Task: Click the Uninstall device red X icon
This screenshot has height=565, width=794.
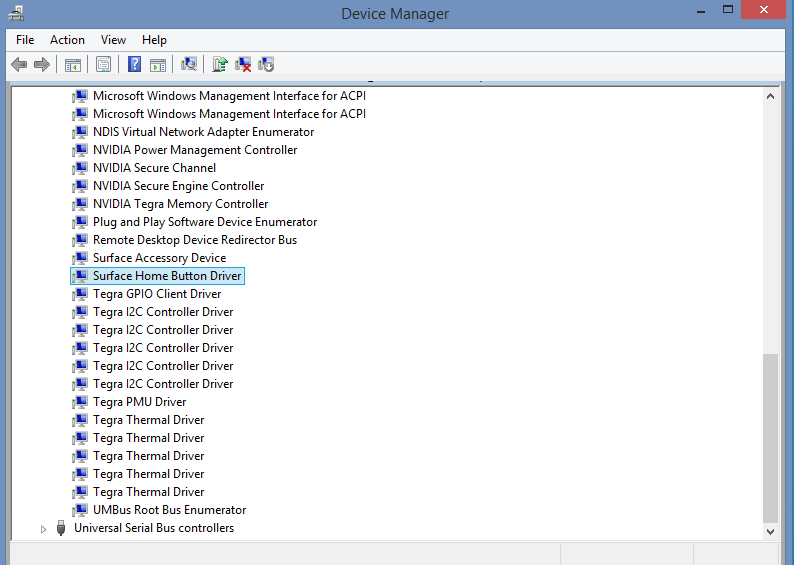Action: [x=243, y=64]
